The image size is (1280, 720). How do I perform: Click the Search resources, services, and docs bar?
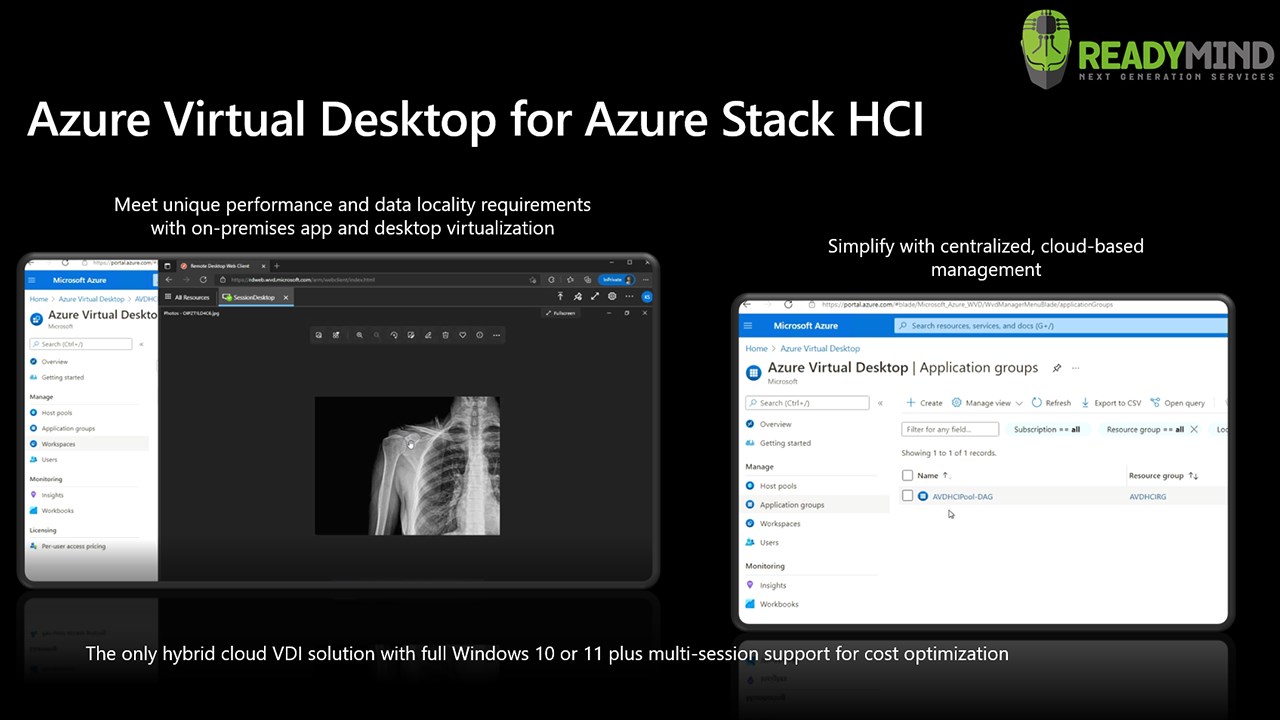click(x=1060, y=326)
